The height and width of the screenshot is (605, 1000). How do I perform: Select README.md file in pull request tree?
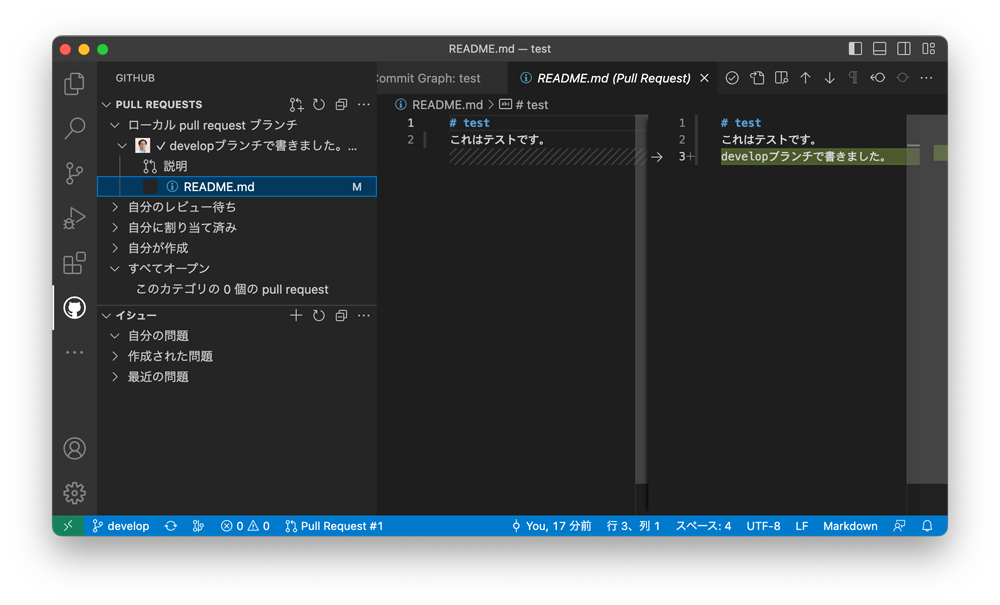pyautogui.click(x=237, y=187)
